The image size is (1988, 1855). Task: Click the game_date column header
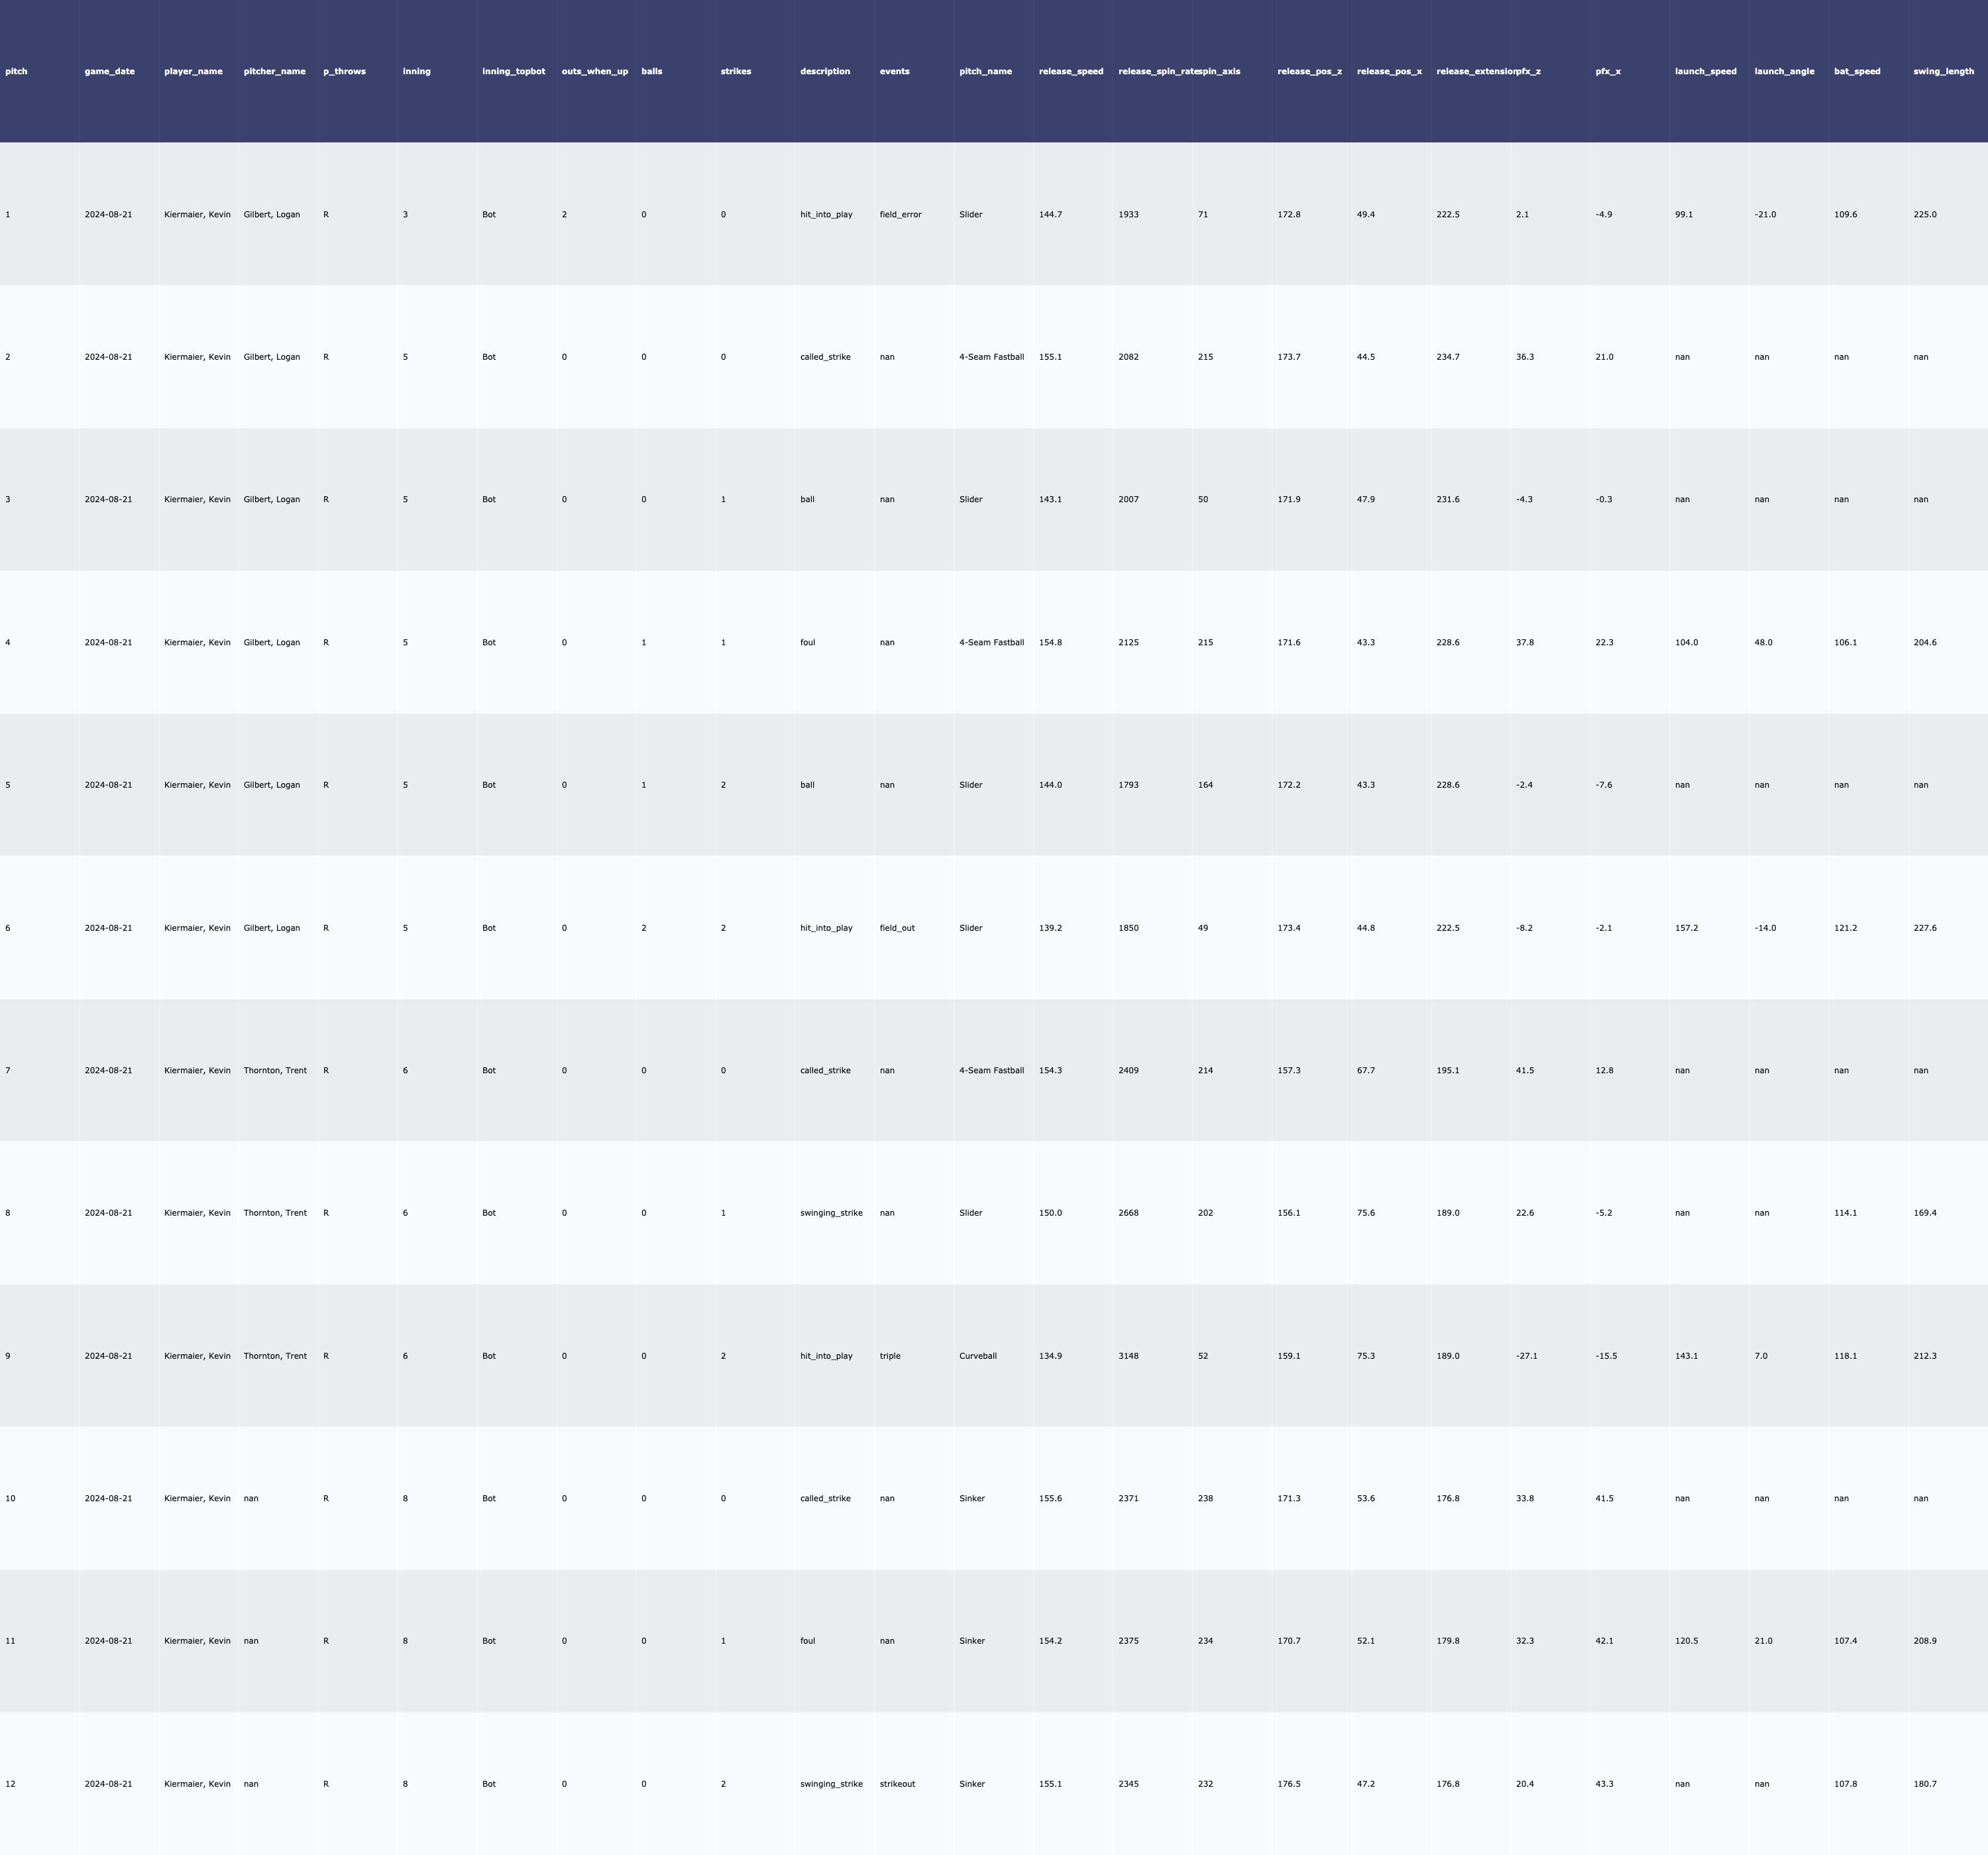tap(109, 71)
